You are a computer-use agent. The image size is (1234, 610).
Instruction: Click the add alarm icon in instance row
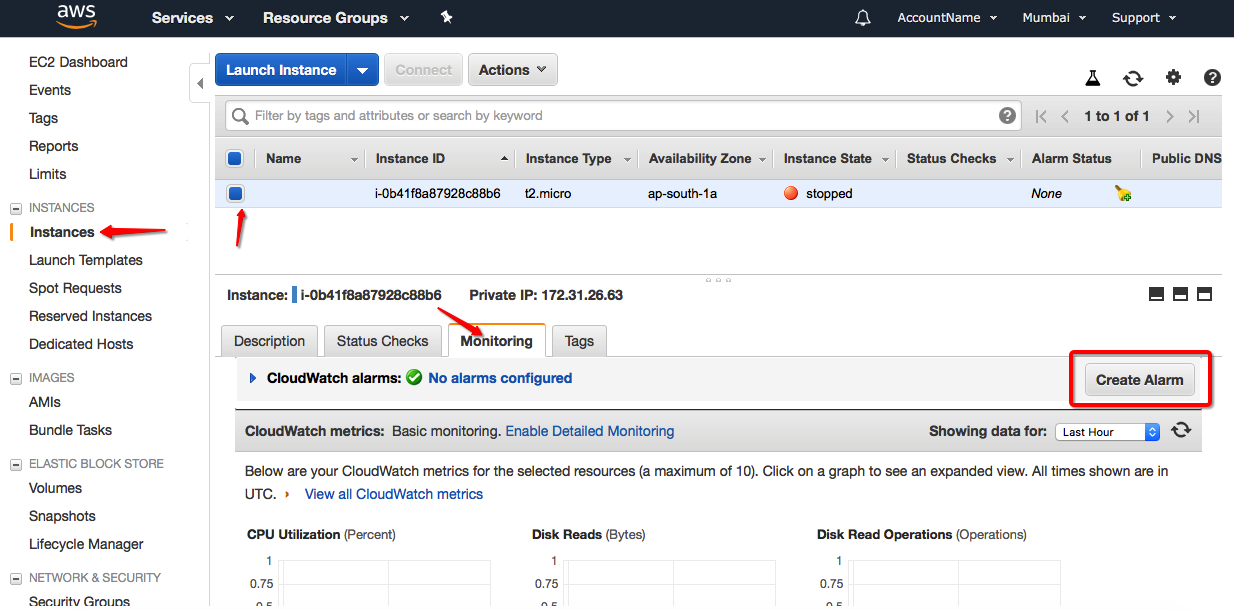1123,194
